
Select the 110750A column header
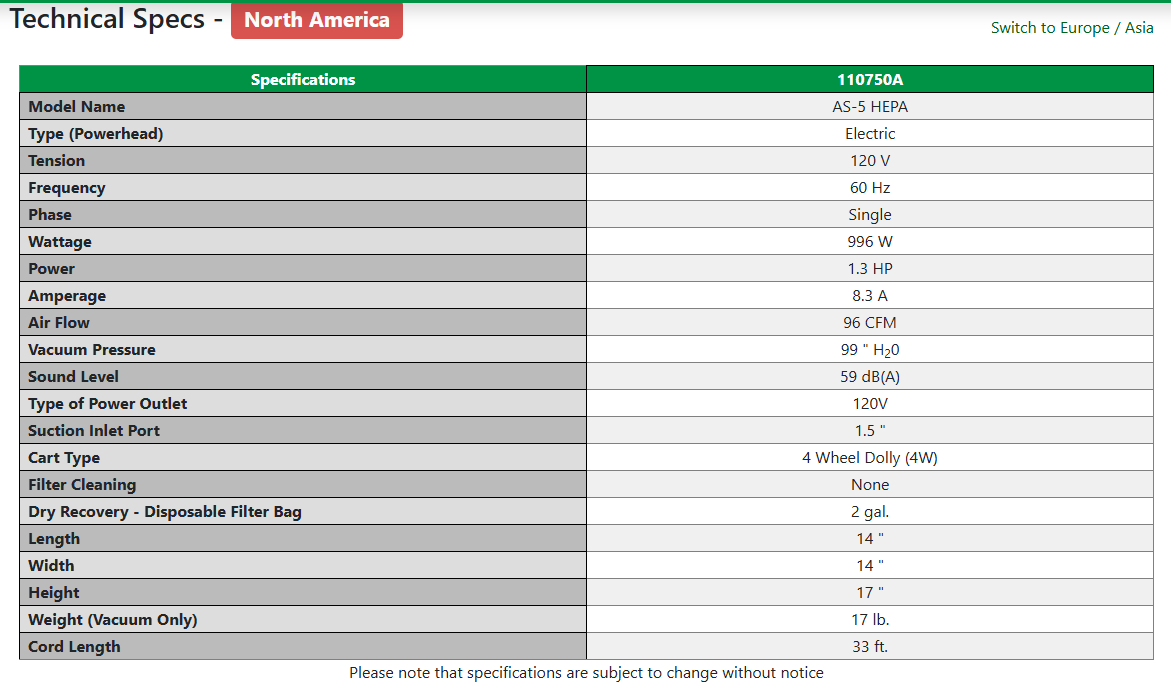point(870,79)
